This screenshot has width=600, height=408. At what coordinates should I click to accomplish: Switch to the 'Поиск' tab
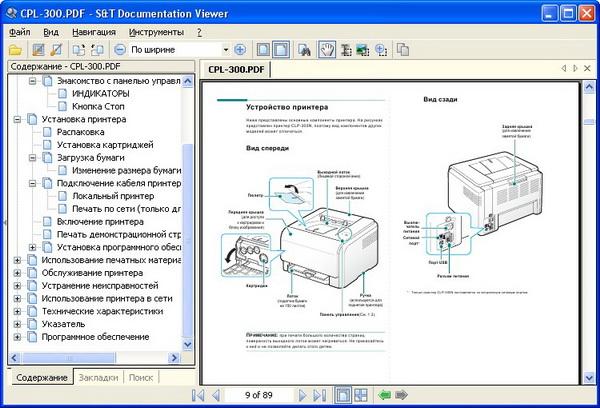pos(141,378)
